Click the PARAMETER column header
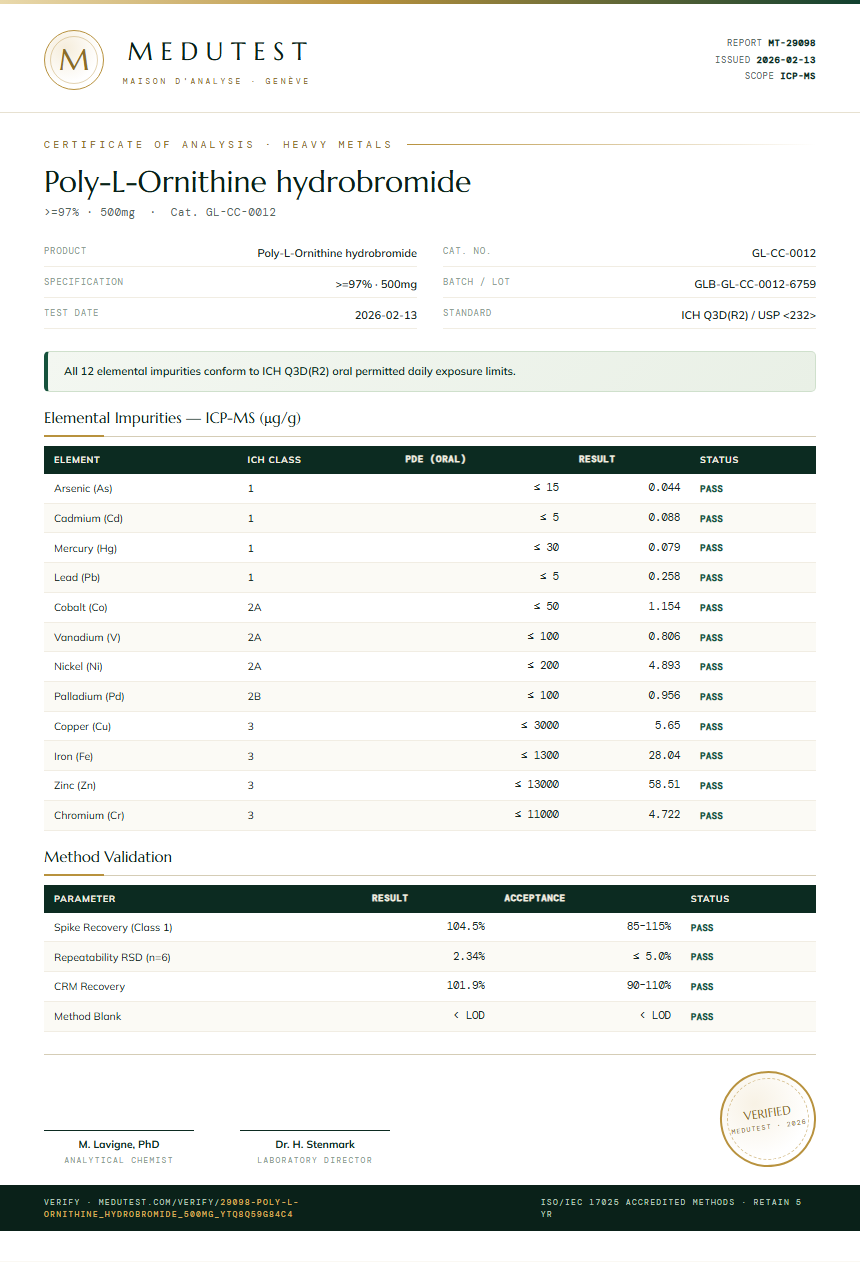Image resolution: width=860 pixels, height=1262 pixels. tap(84, 899)
